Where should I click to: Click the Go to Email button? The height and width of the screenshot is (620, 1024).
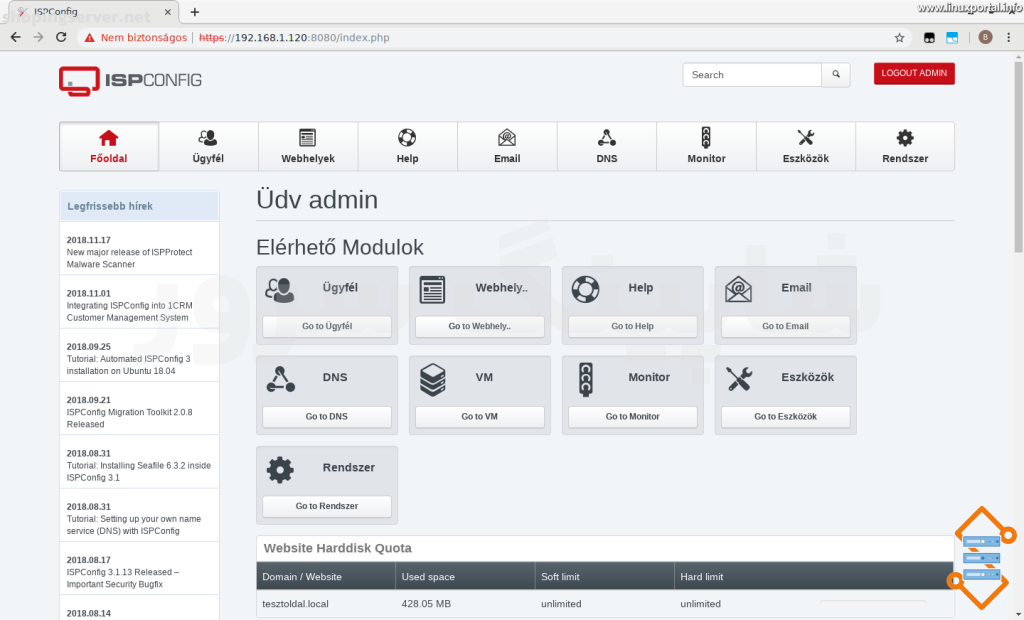point(786,326)
